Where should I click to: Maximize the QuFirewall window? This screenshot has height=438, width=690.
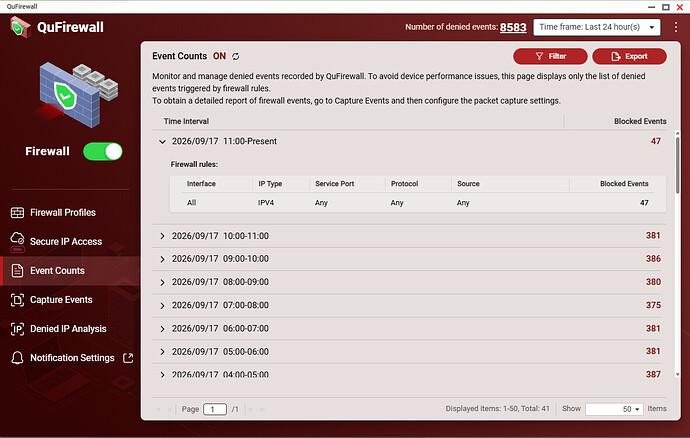[666, 7]
